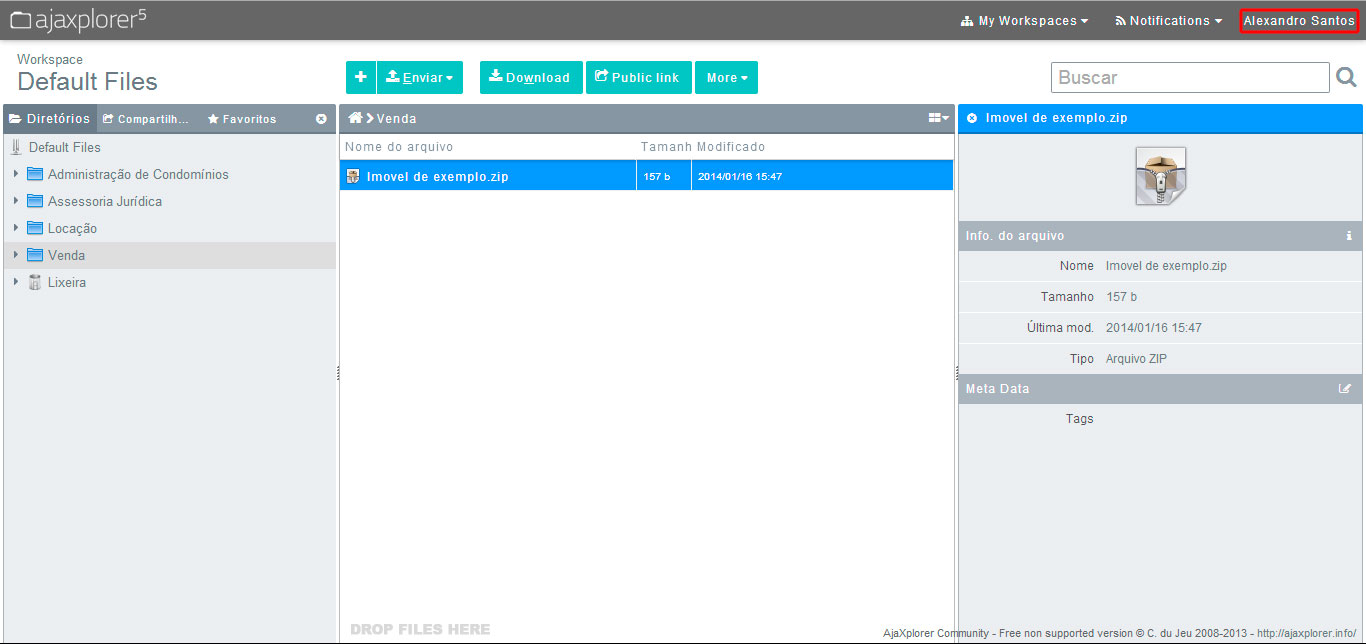
Task: Close the Imovel de exemplo.zip info panel
Action: [x=972, y=118]
